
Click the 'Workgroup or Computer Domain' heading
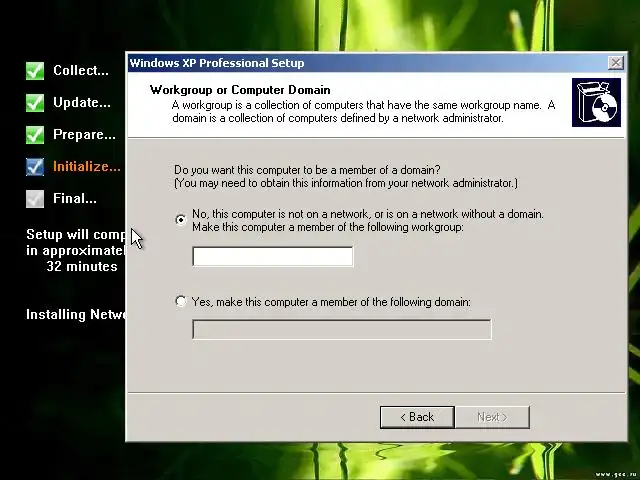(240, 90)
